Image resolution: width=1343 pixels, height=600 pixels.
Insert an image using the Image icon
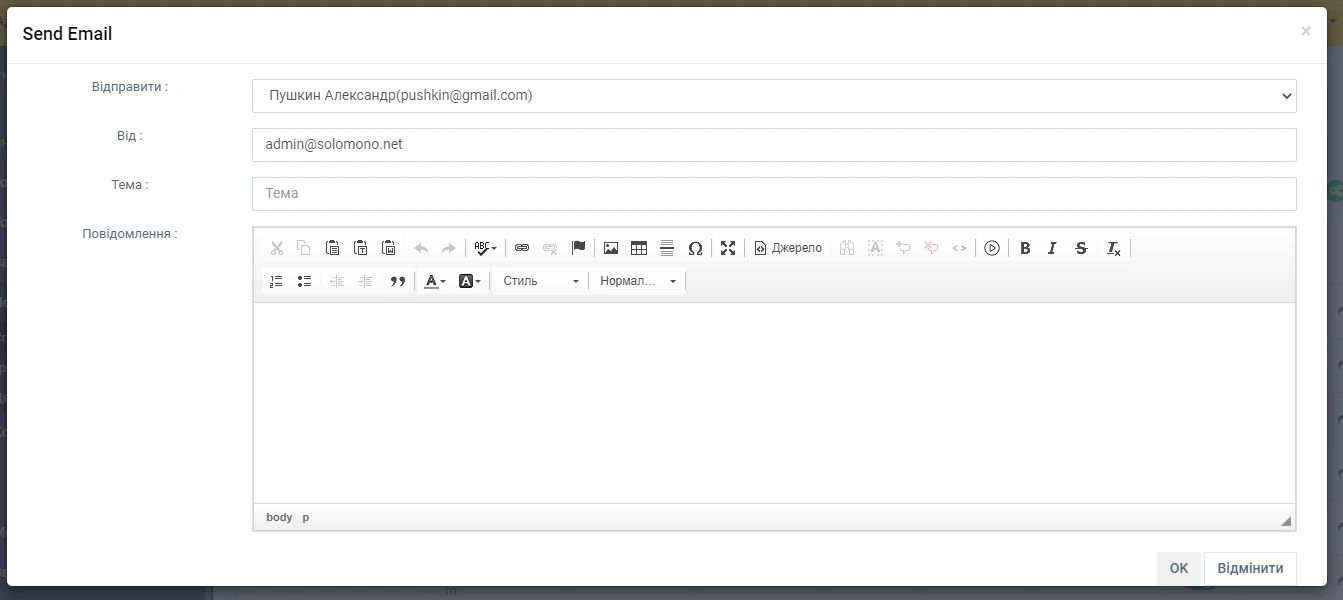coord(611,248)
